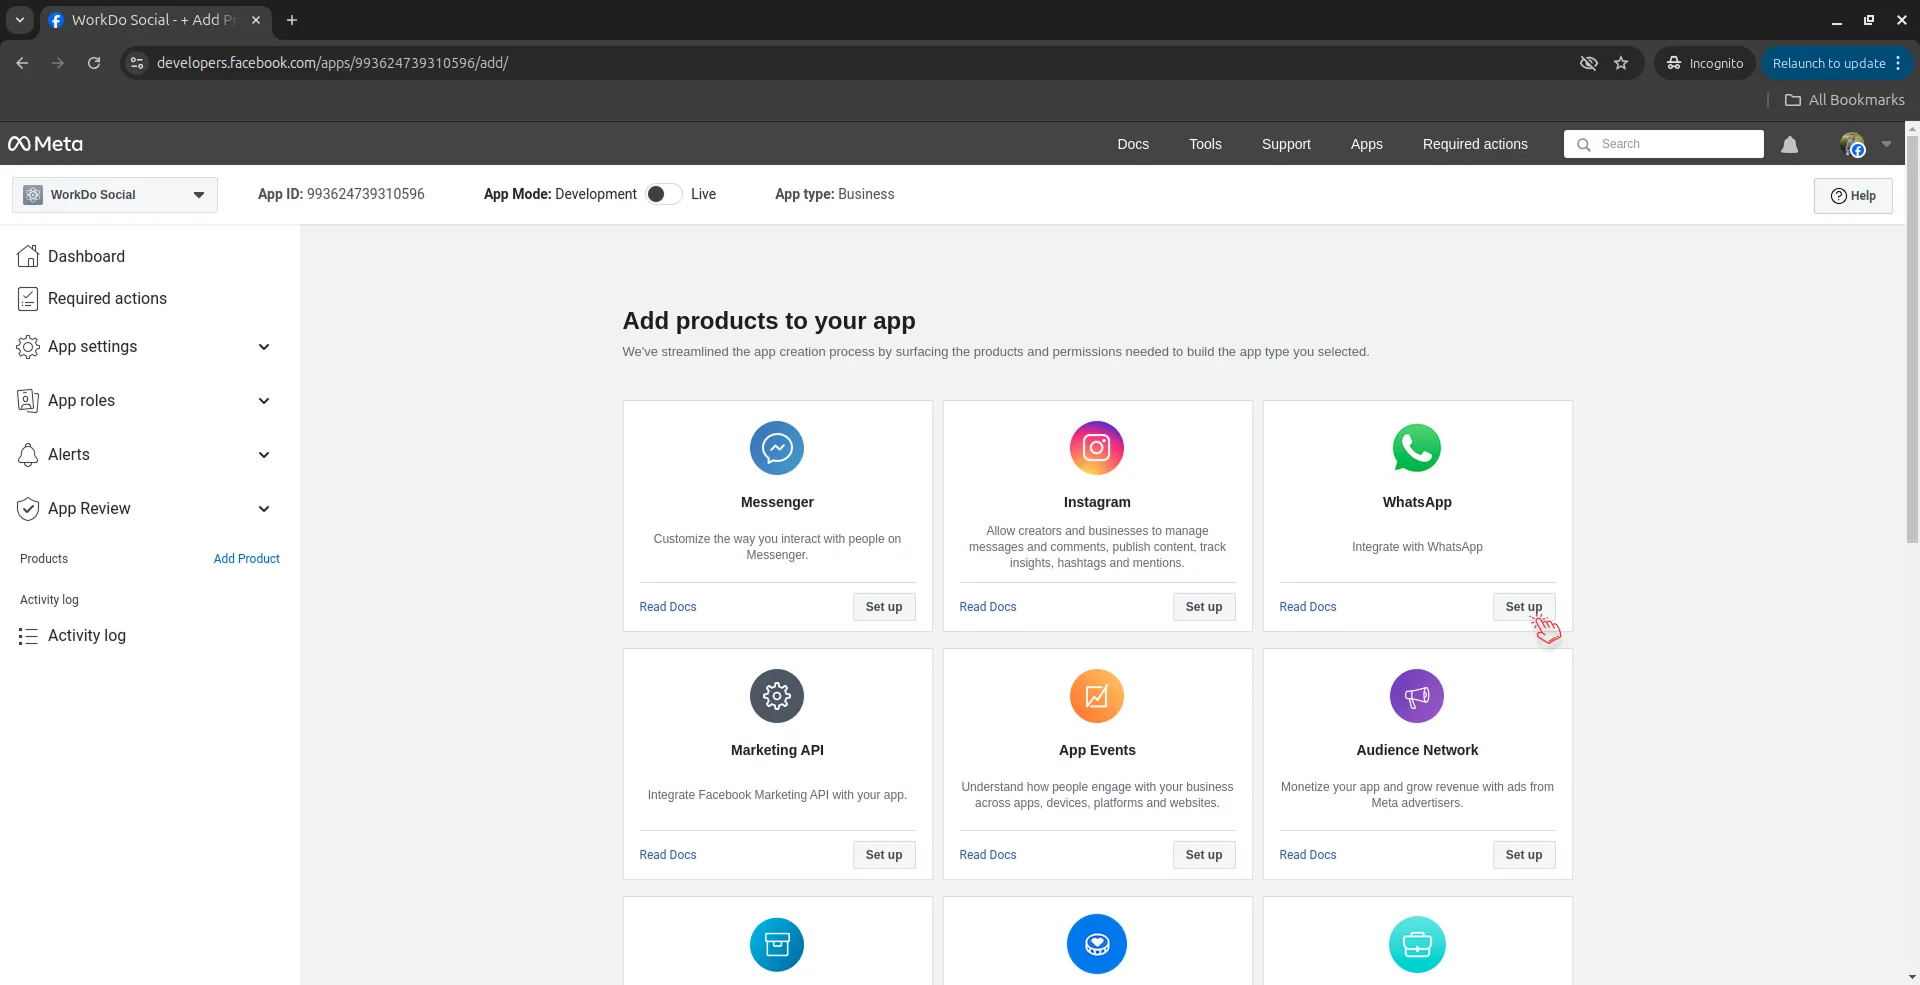
Task: Click Read Docs under Messenger
Action: point(667,606)
